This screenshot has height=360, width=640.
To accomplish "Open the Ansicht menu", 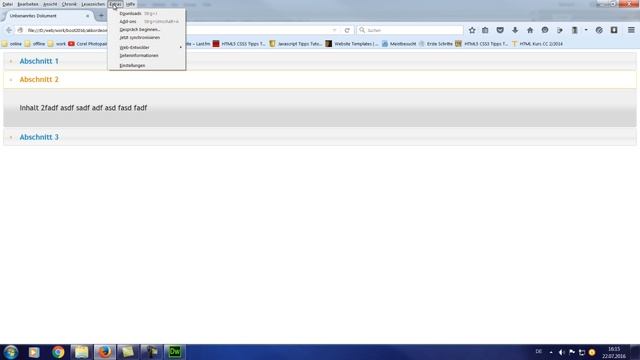I will (50, 4).
